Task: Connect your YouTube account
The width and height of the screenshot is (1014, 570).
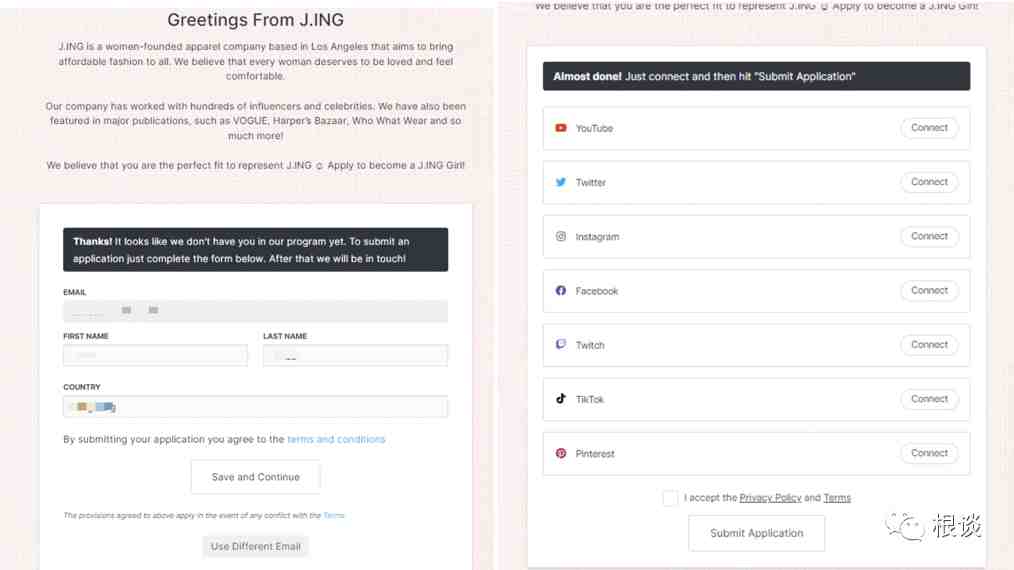Action: [929, 128]
